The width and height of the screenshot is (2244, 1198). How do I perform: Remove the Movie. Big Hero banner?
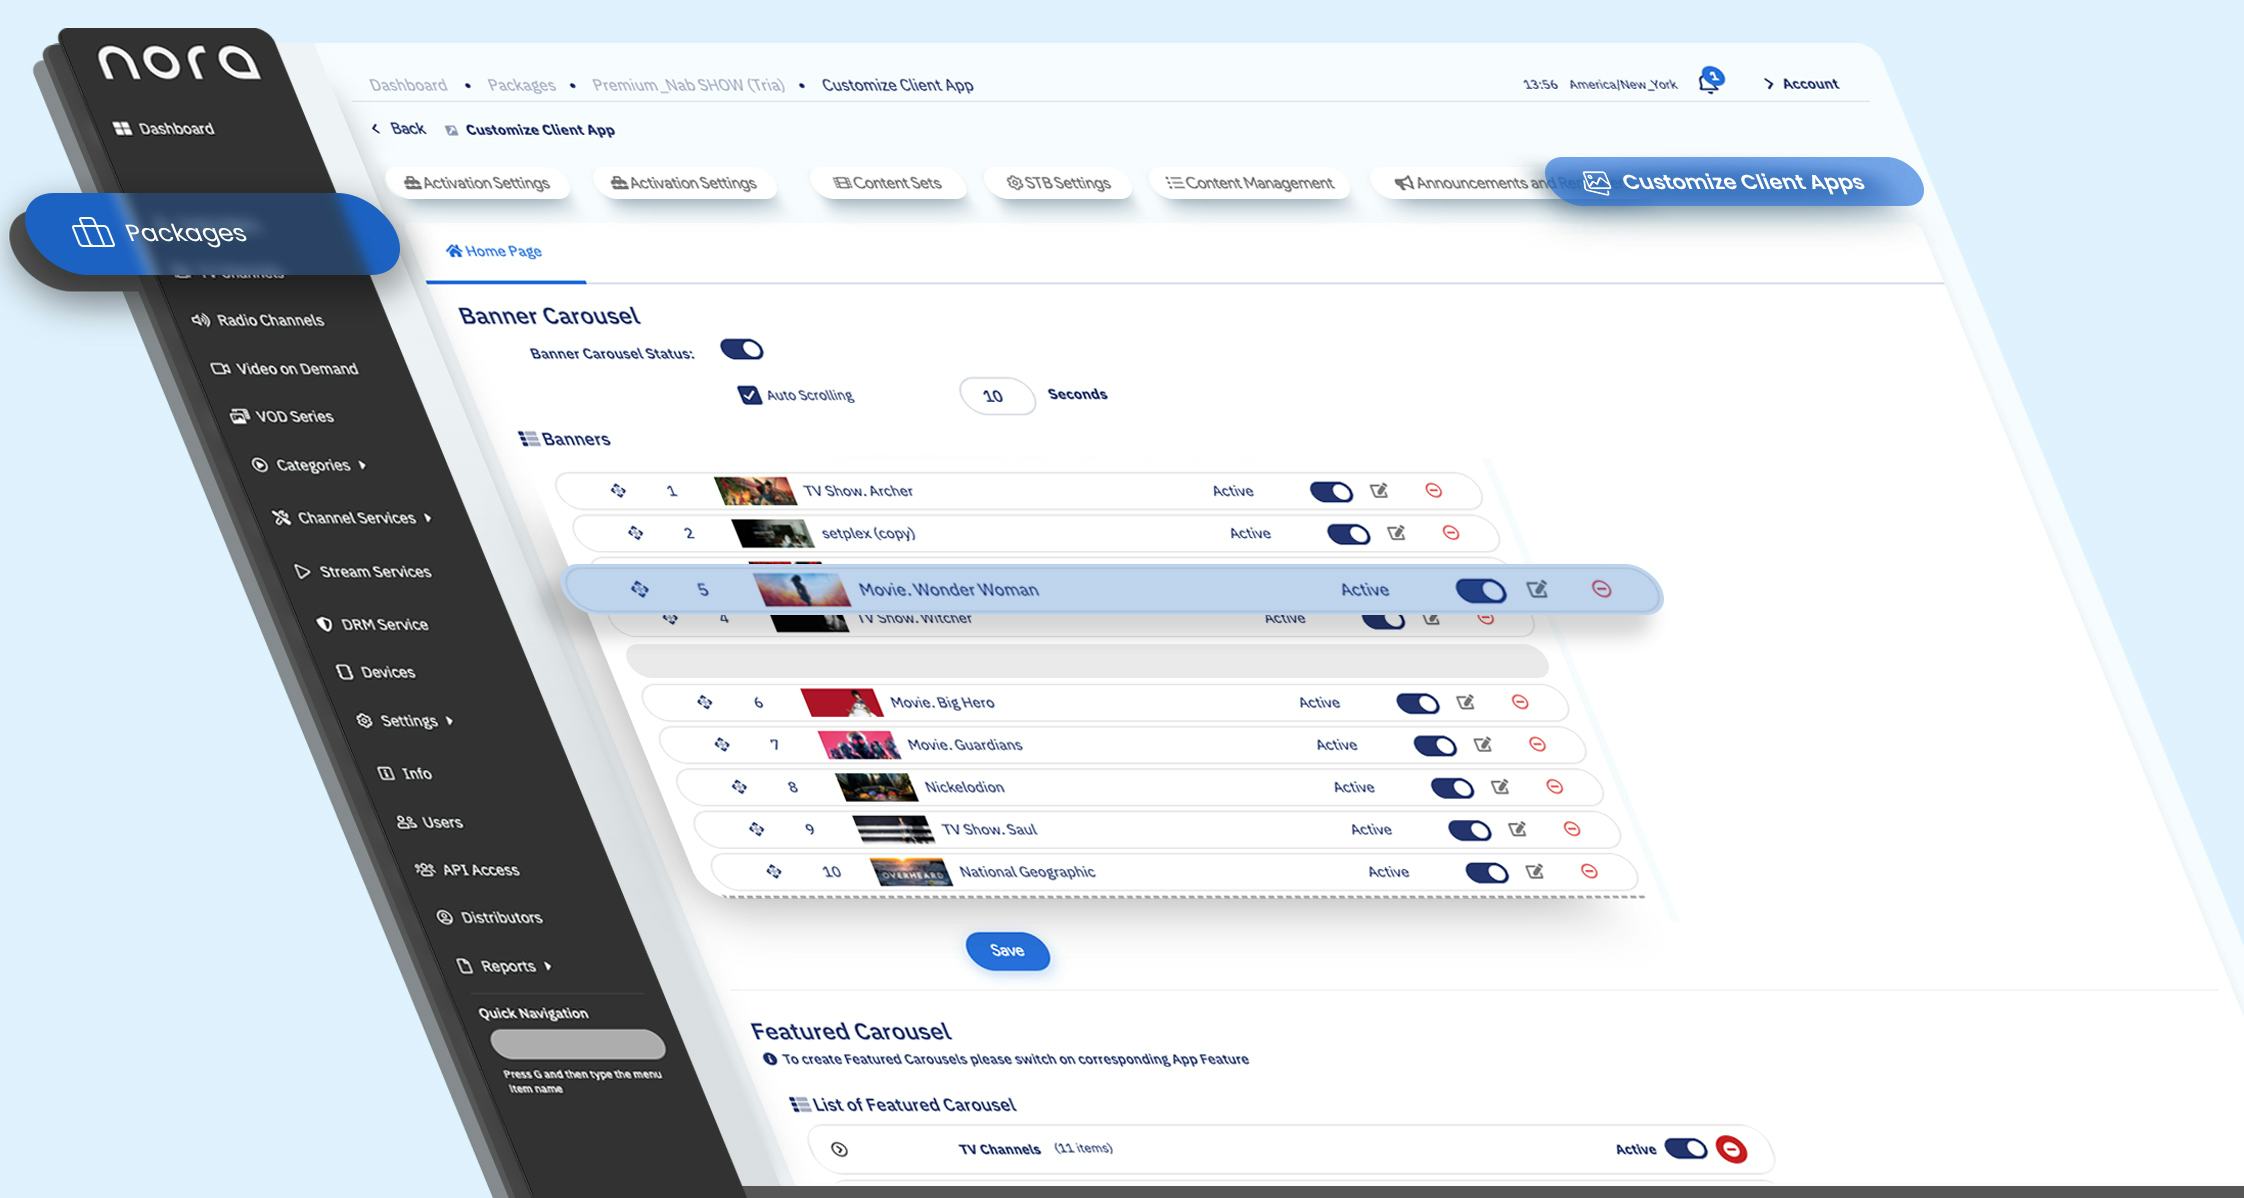pos(1520,702)
